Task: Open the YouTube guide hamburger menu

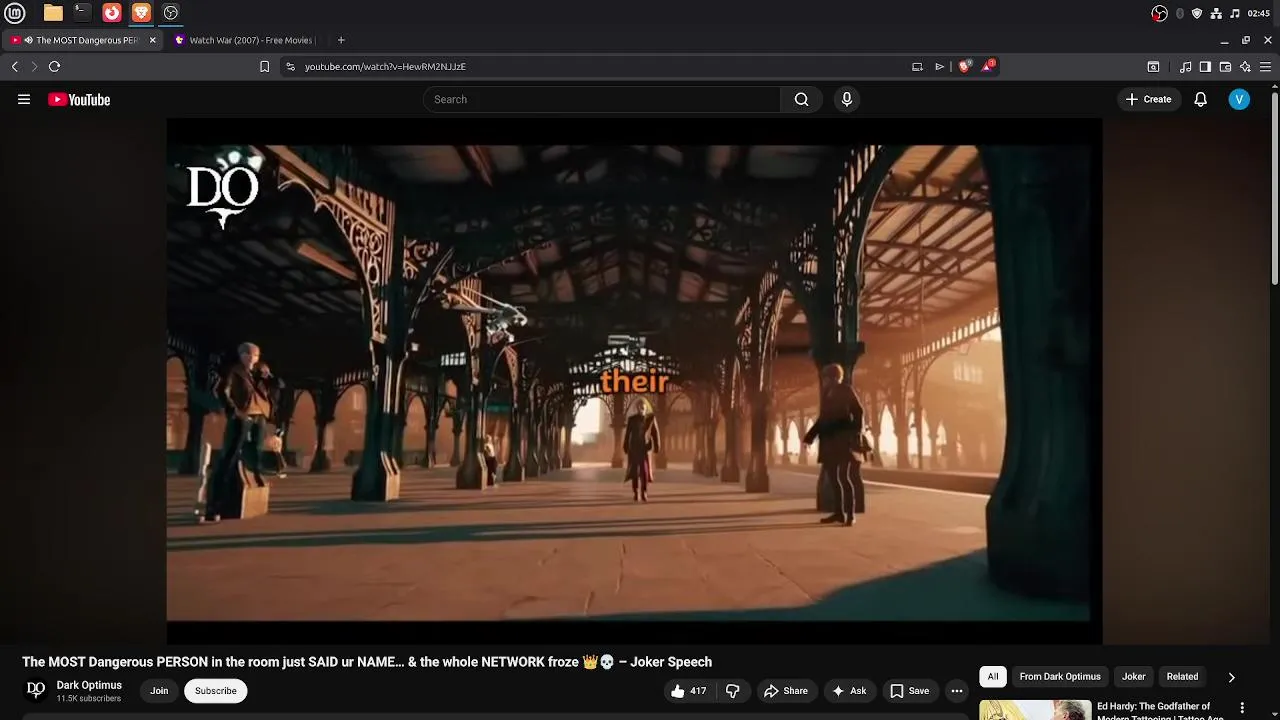Action: (24, 99)
